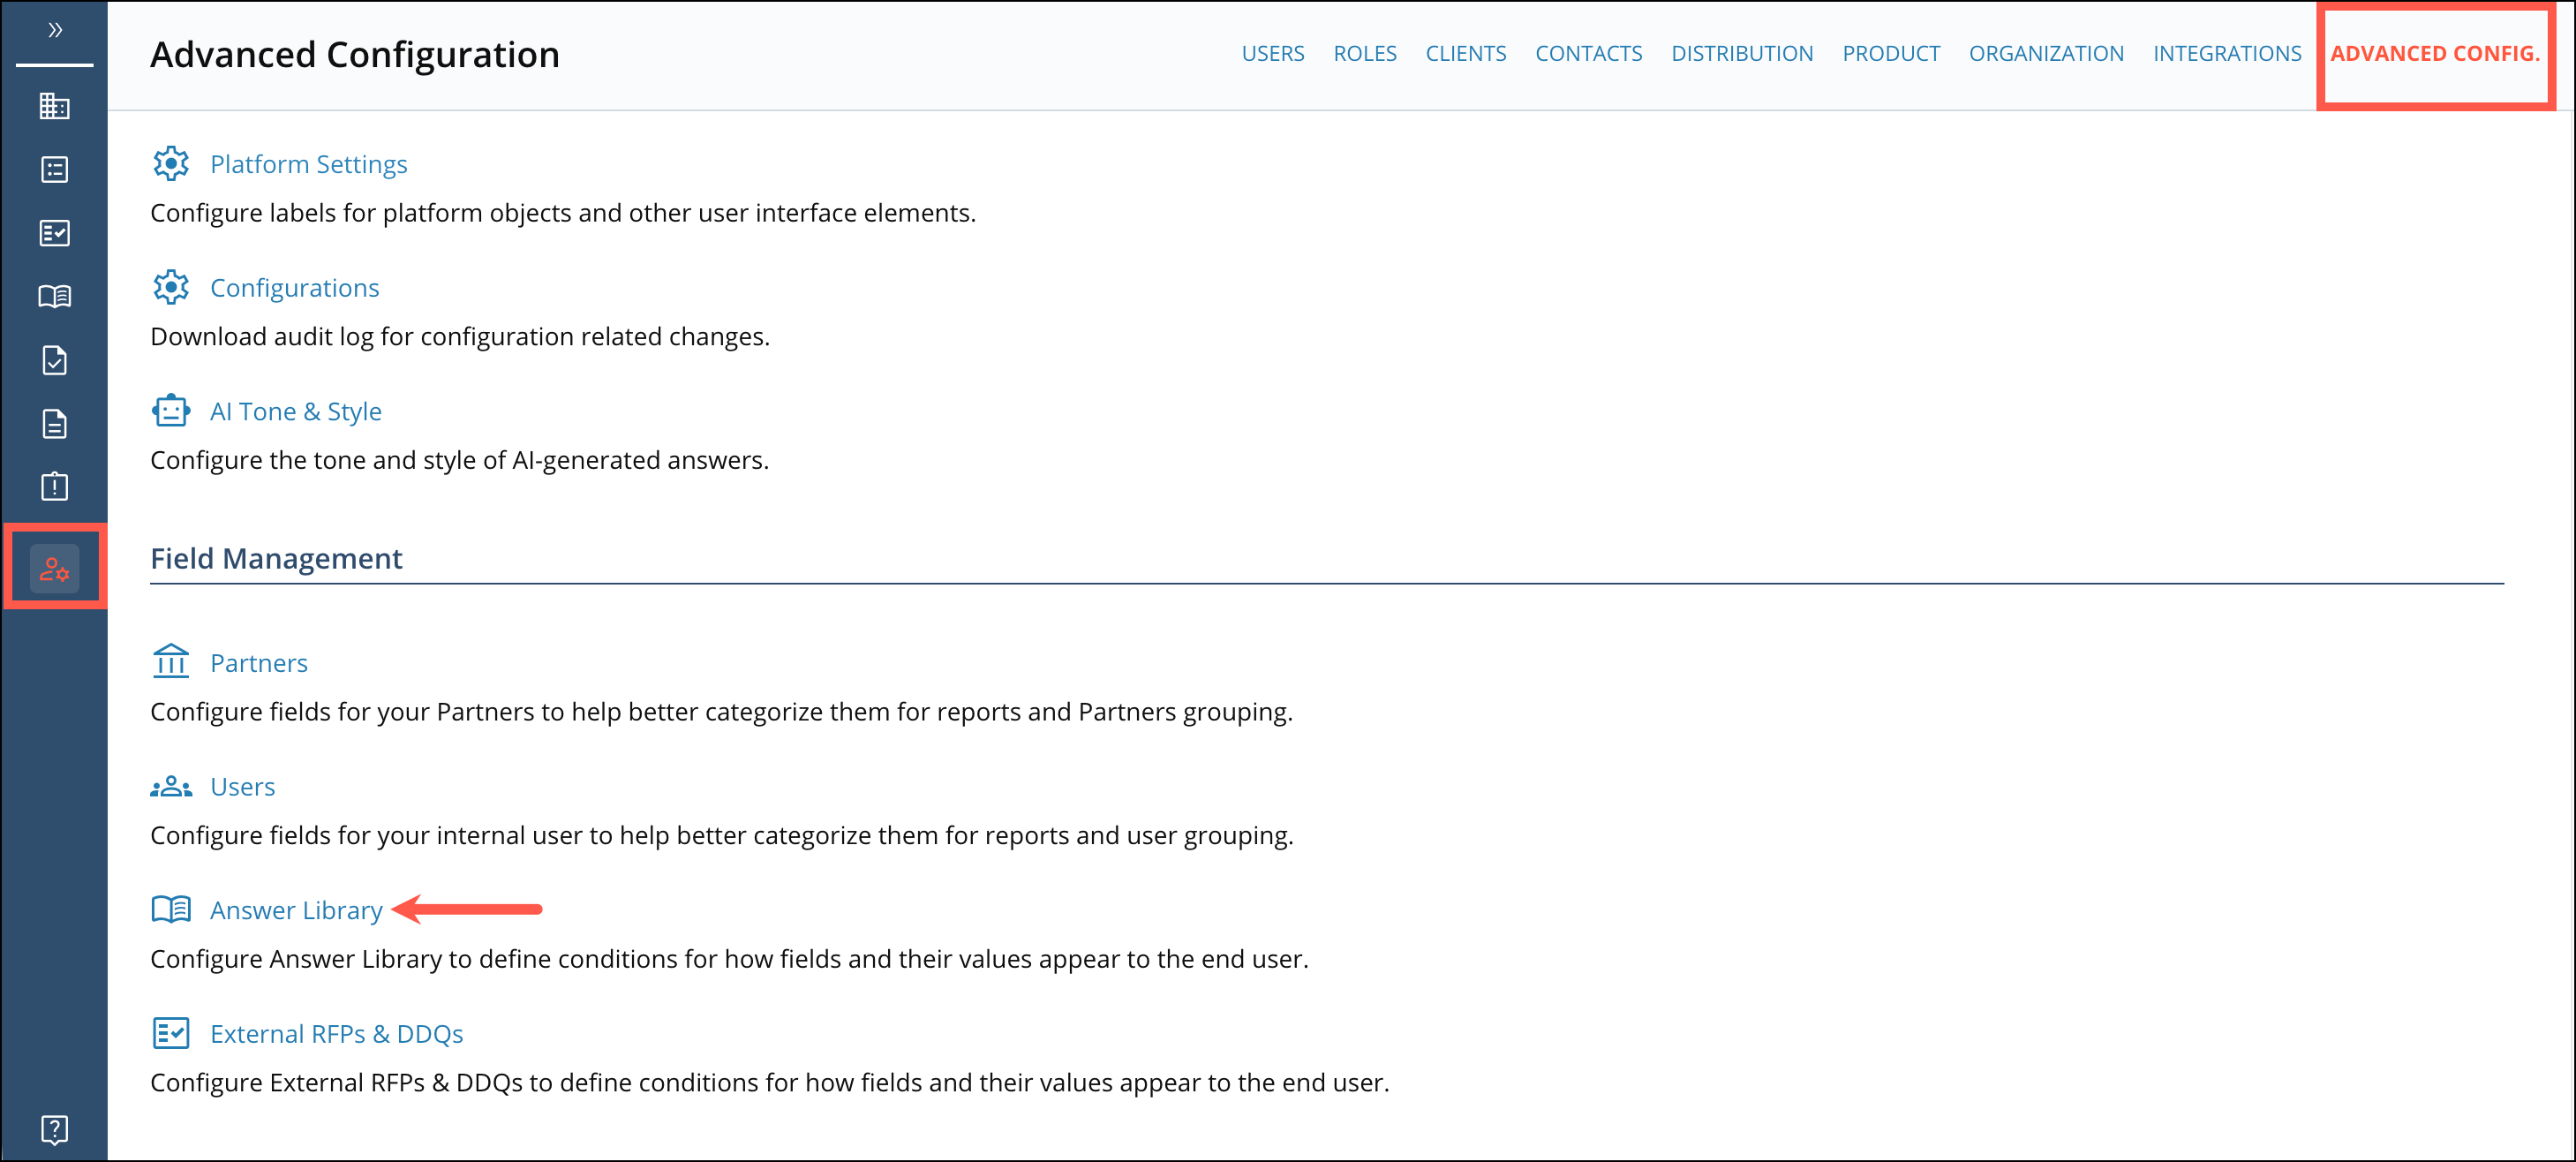Click description 'Configure Answer Library to define conditions'
The width and height of the screenshot is (2576, 1162).
729,959
